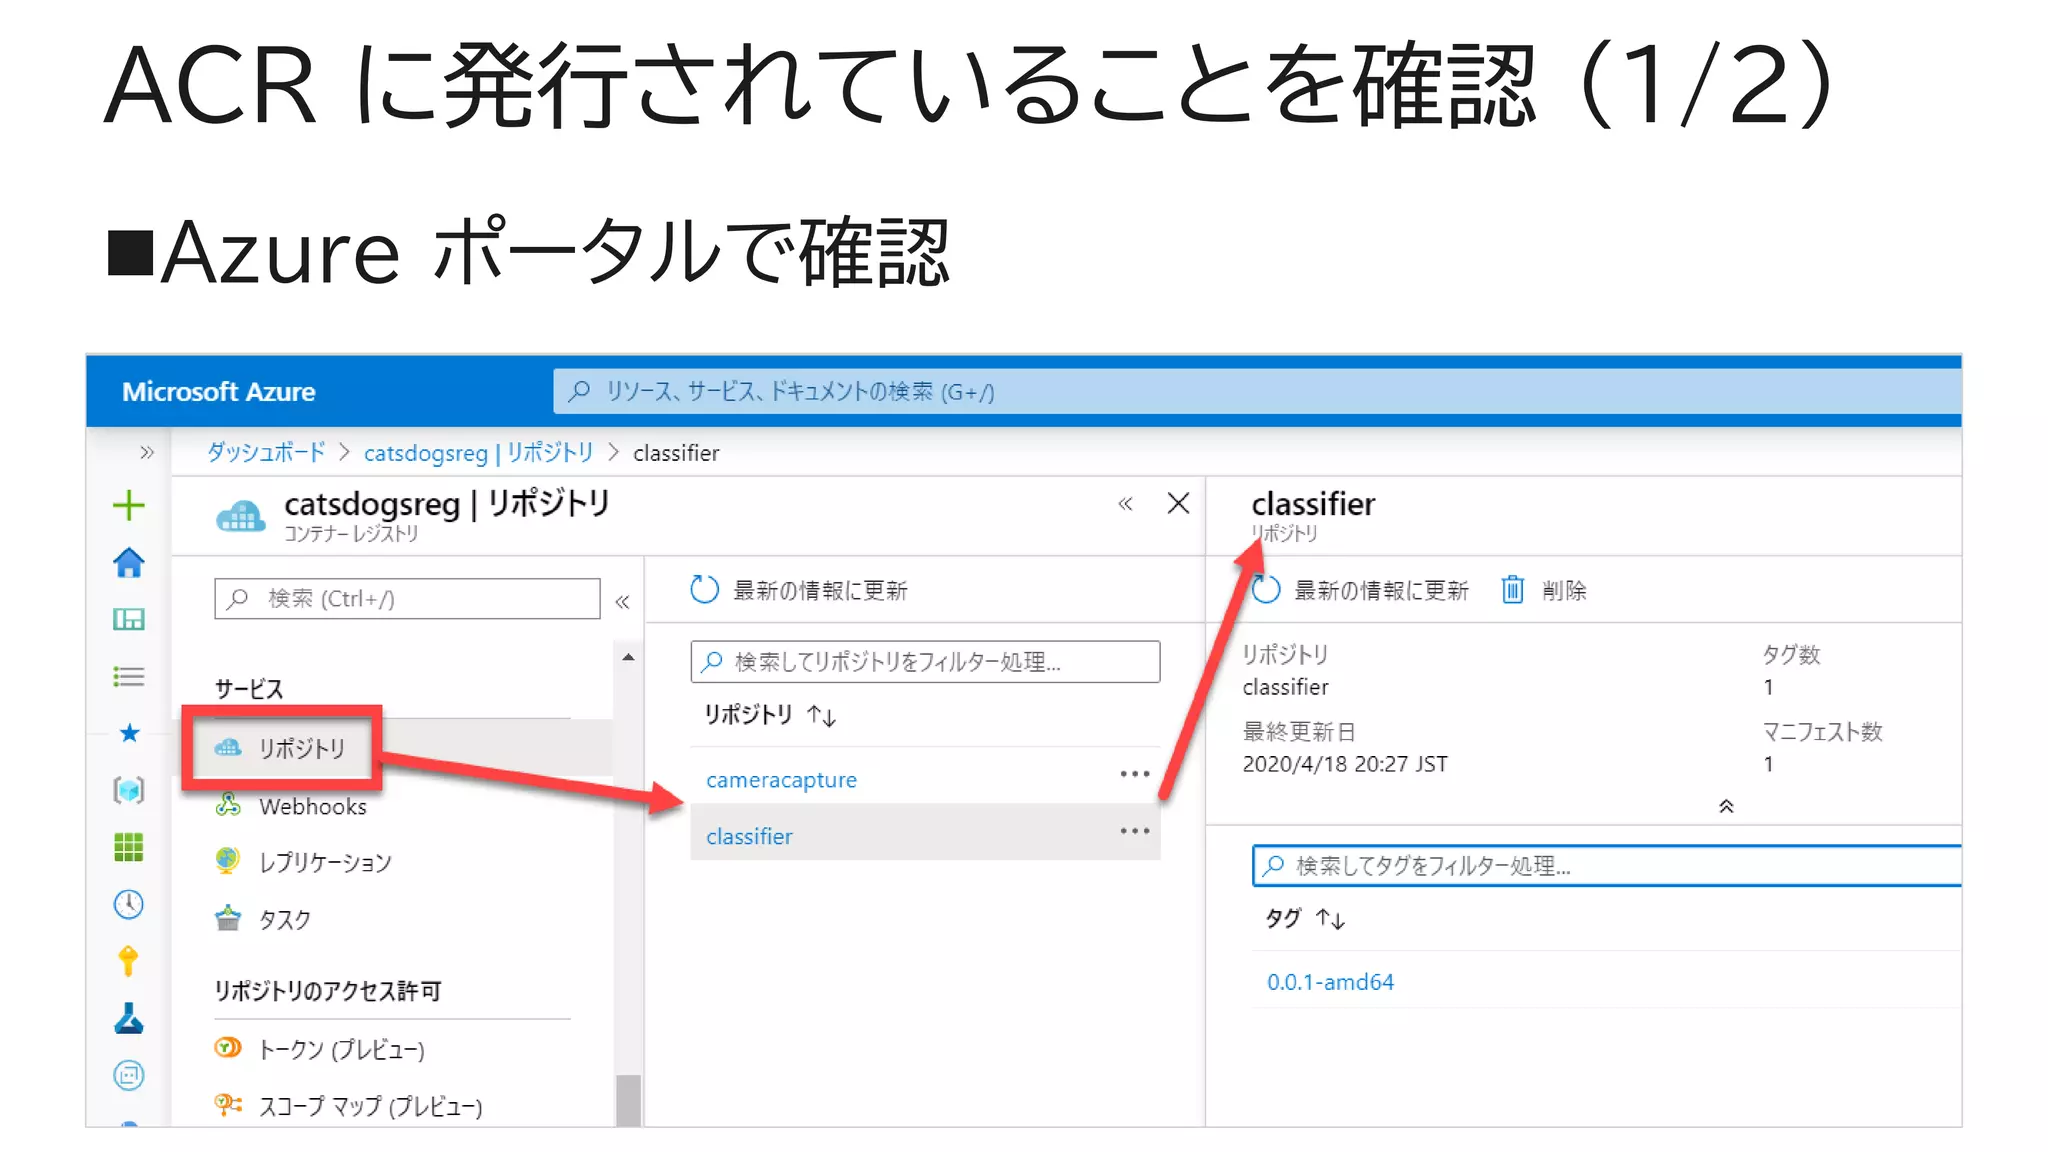Click the トークン icon

pos(228,1048)
